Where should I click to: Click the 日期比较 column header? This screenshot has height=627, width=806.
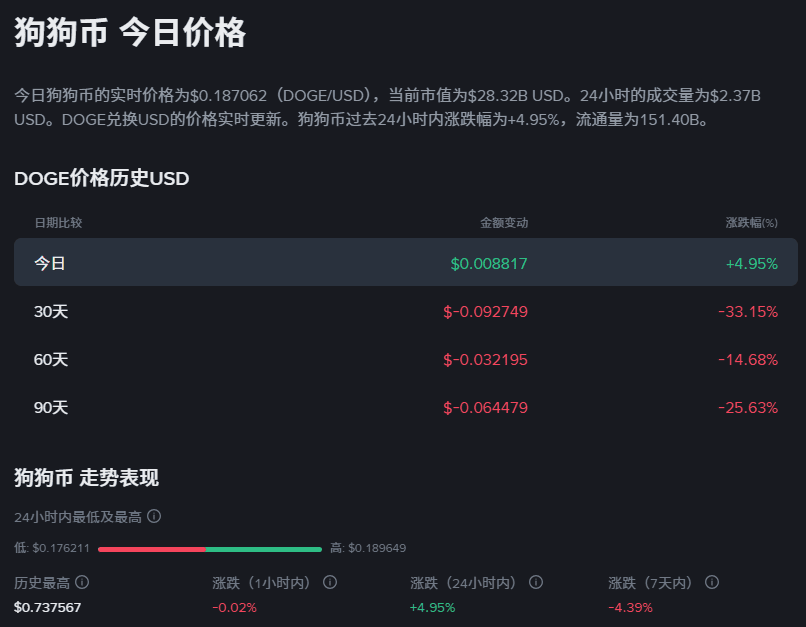coord(58,222)
